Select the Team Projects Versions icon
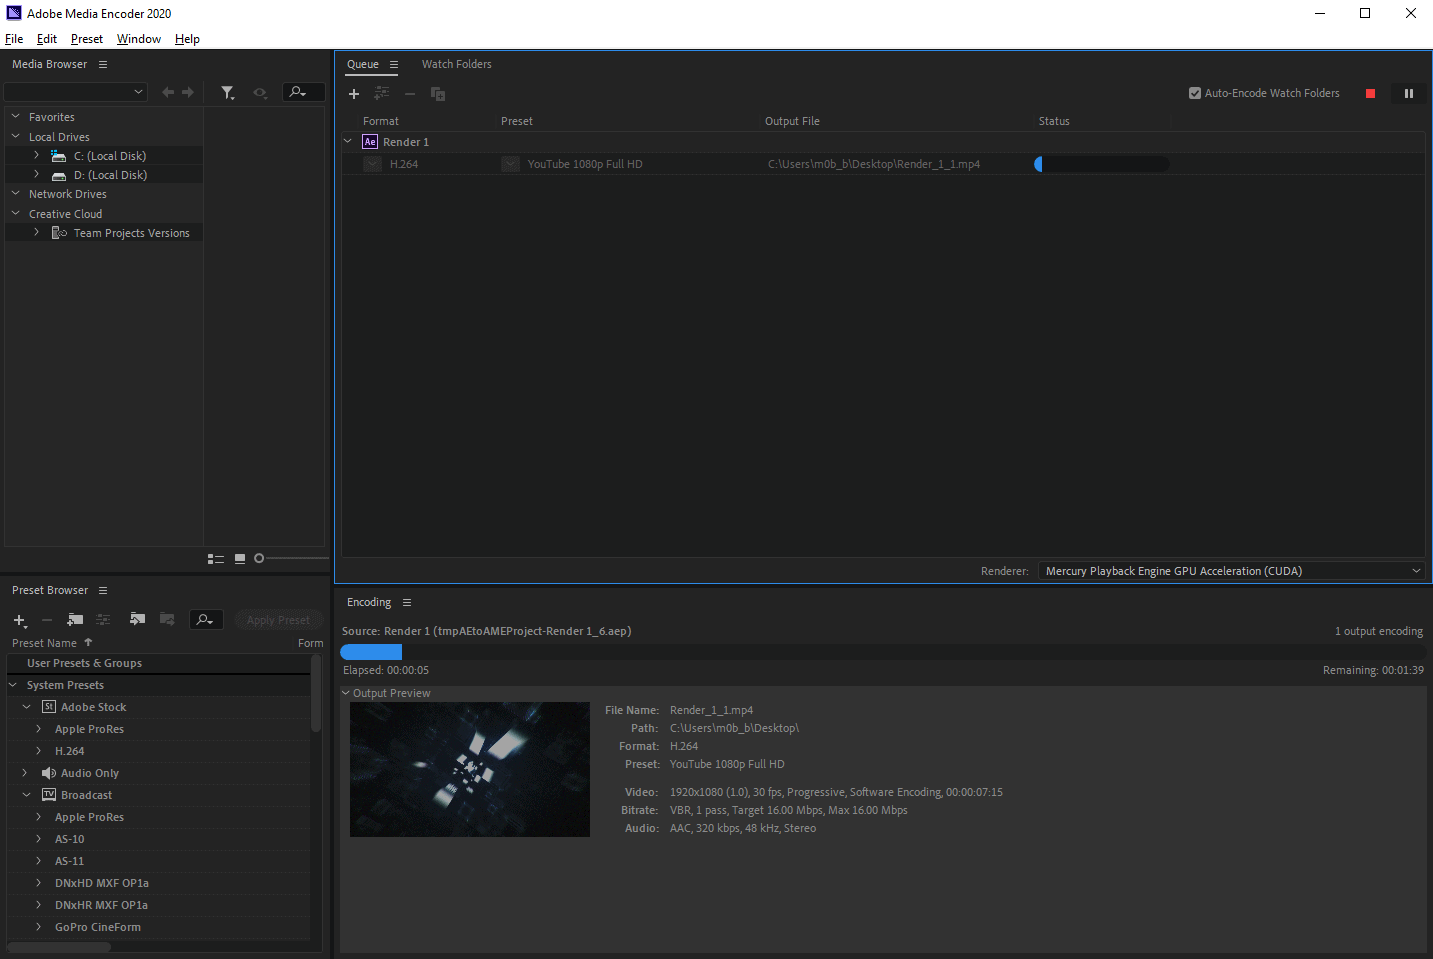Viewport: 1433px width, 959px height. click(59, 233)
